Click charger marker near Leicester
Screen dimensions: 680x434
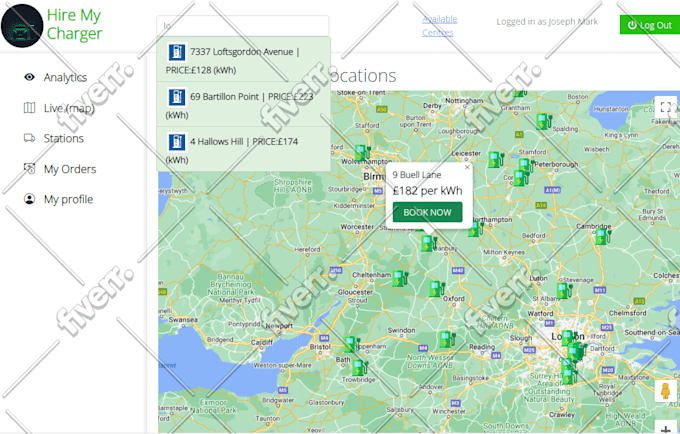click(x=495, y=160)
